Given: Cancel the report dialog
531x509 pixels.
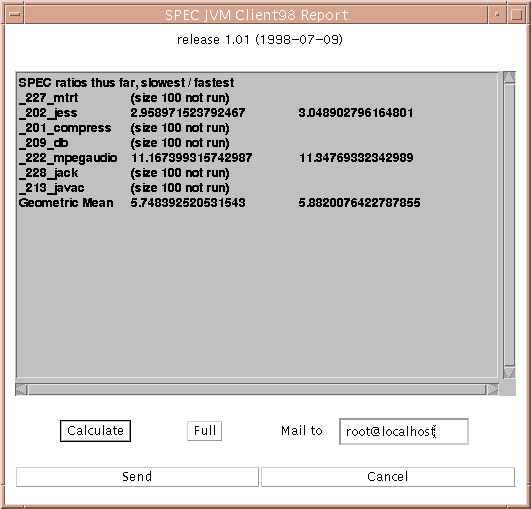Looking at the screenshot, I should 388,477.
